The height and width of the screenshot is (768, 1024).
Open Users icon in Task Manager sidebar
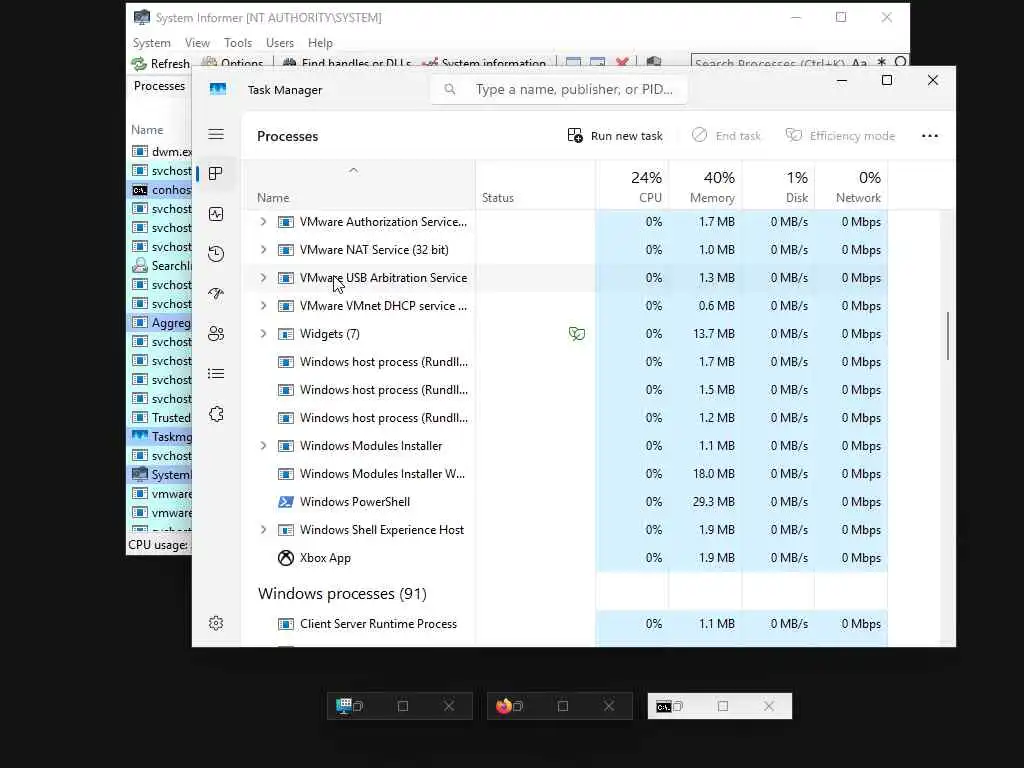(216, 334)
